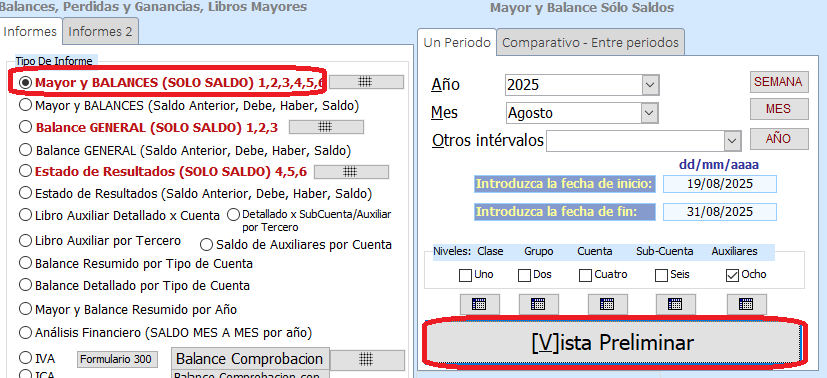The width and height of the screenshot is (827, 378).
Task: Click the SEMANA button
Action: click(778, 82)
